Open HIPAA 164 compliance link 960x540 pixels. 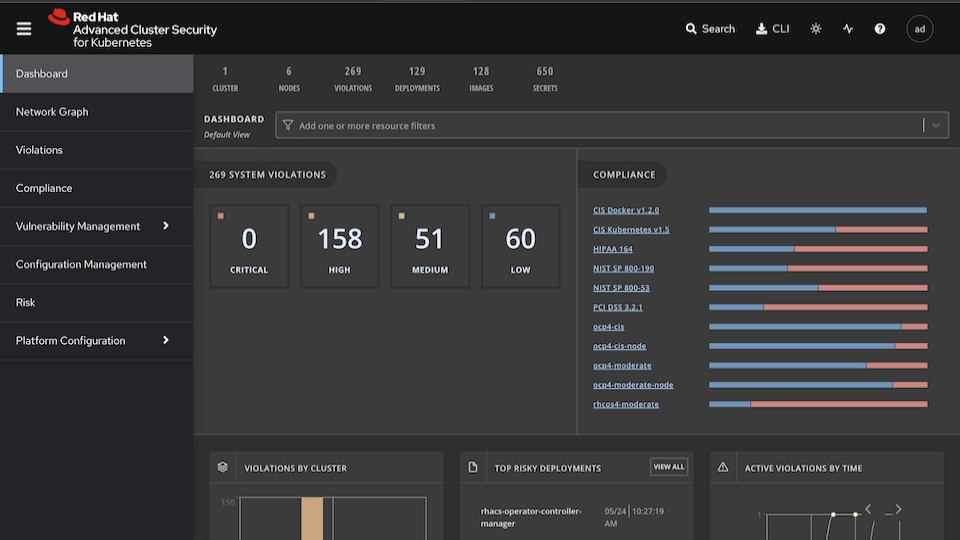click(612, 249)
